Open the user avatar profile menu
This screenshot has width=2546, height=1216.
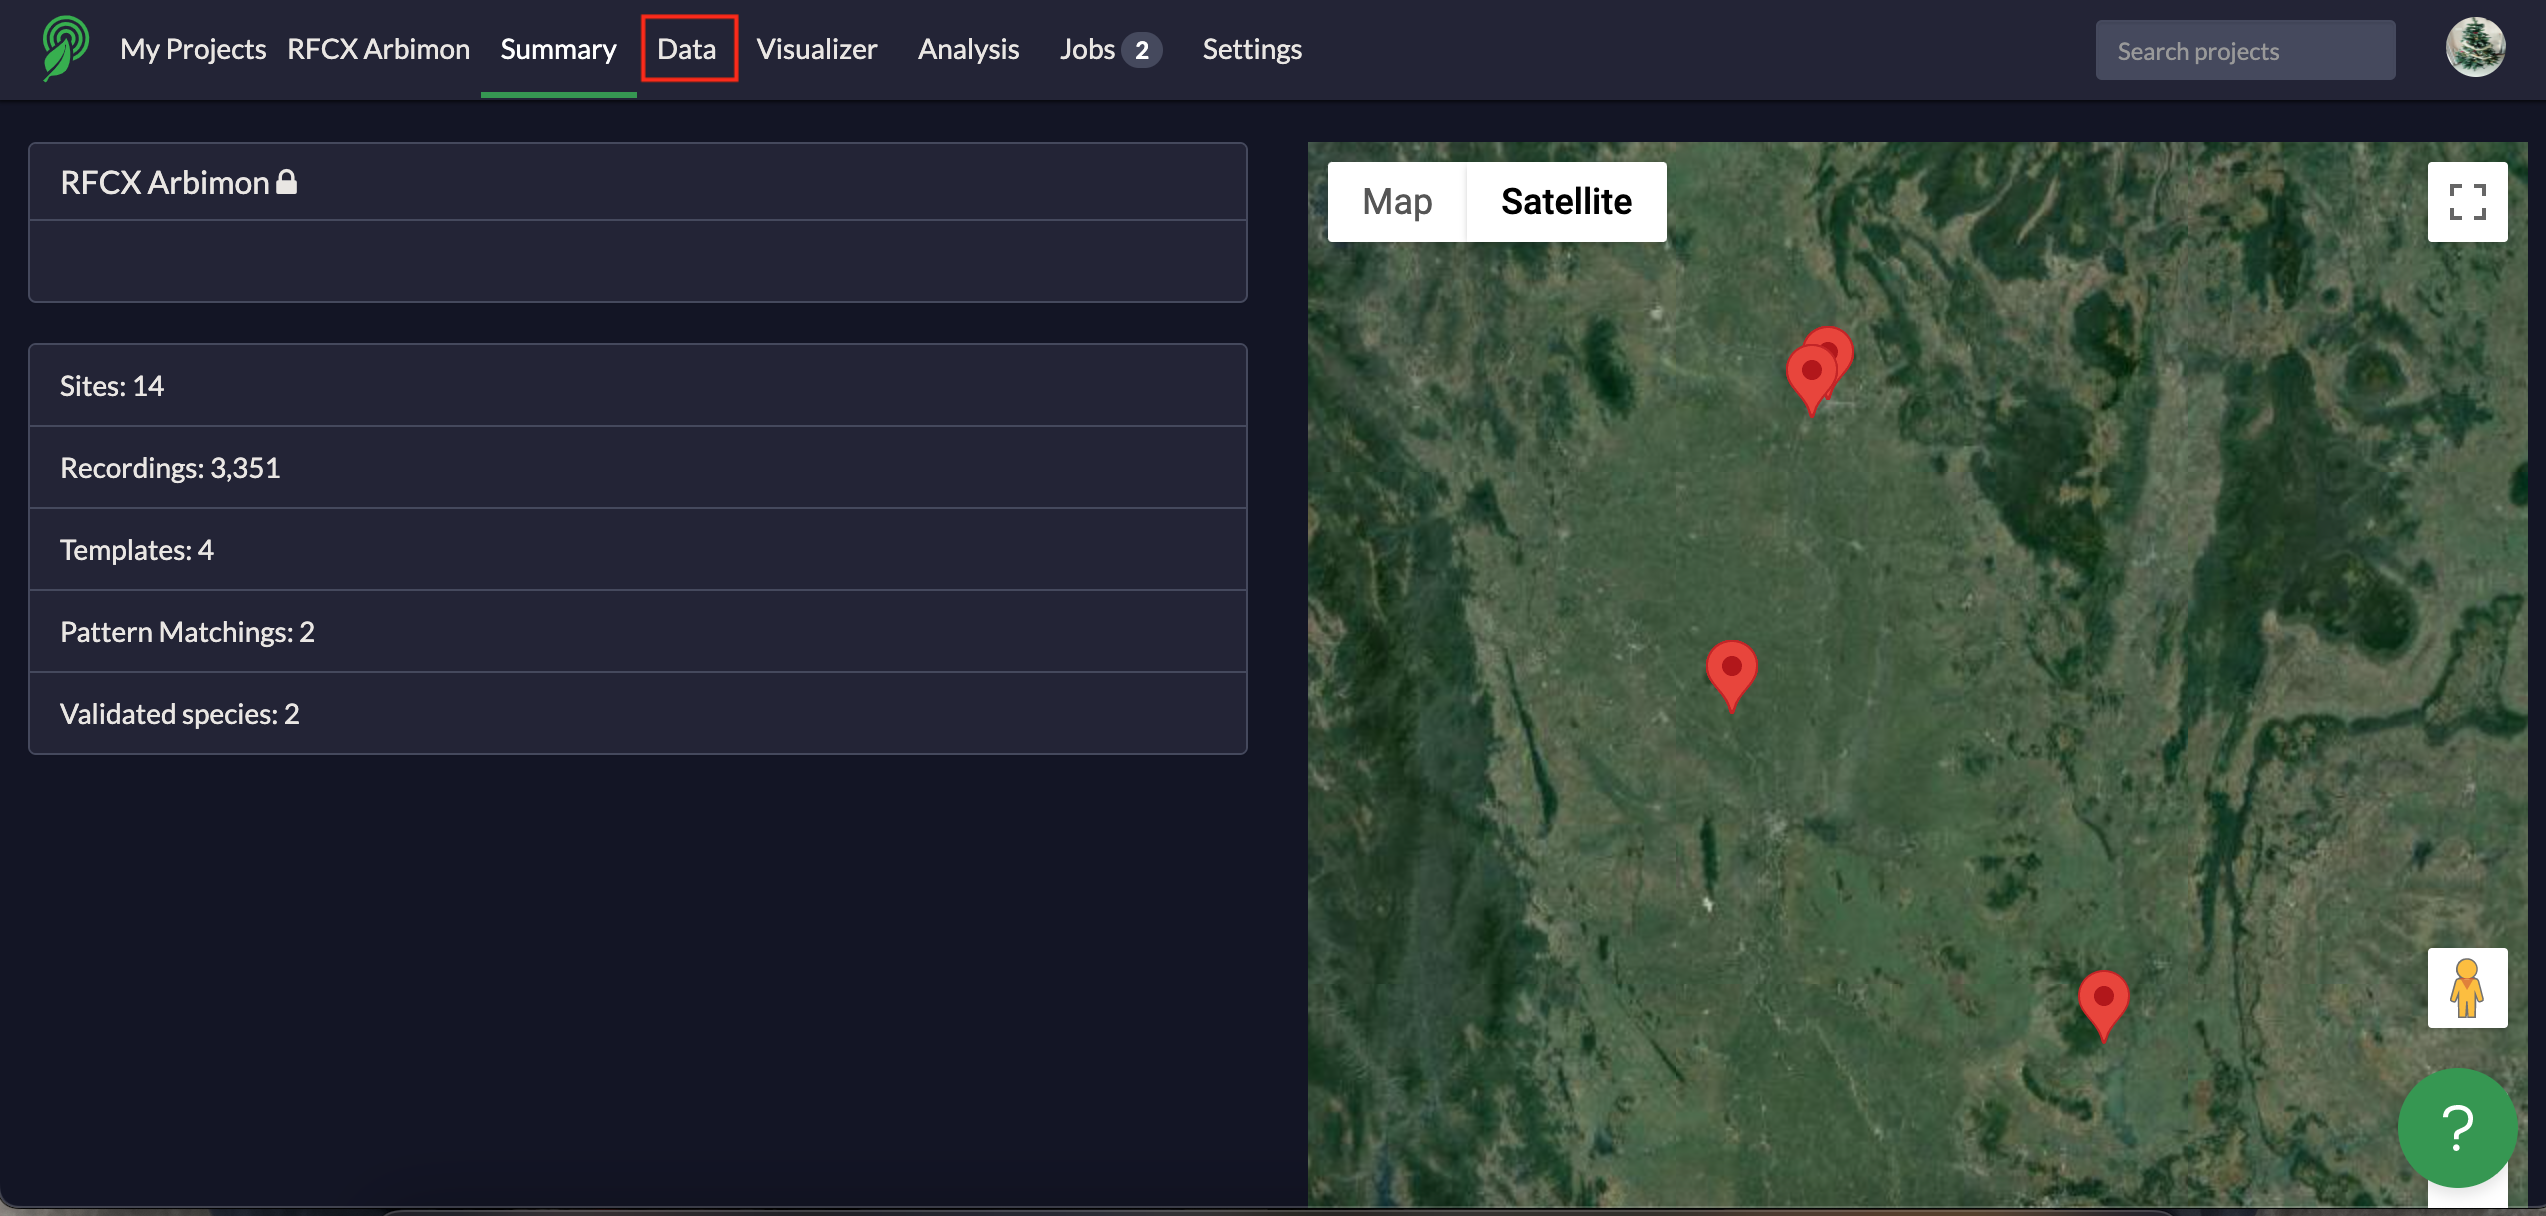(2474, 48)
